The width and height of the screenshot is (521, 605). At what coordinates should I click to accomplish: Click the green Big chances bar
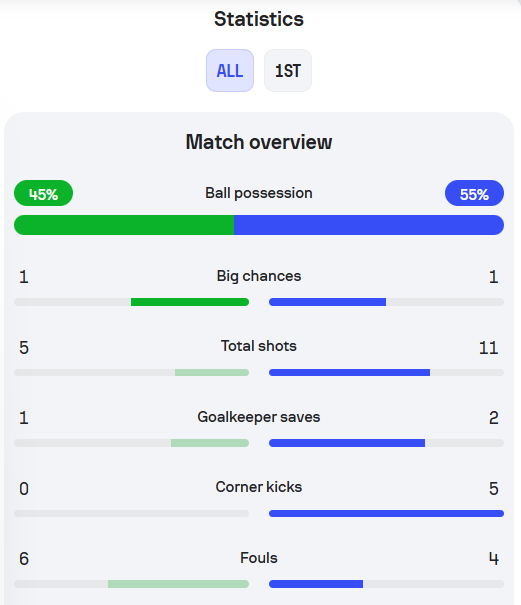(190, 302)
